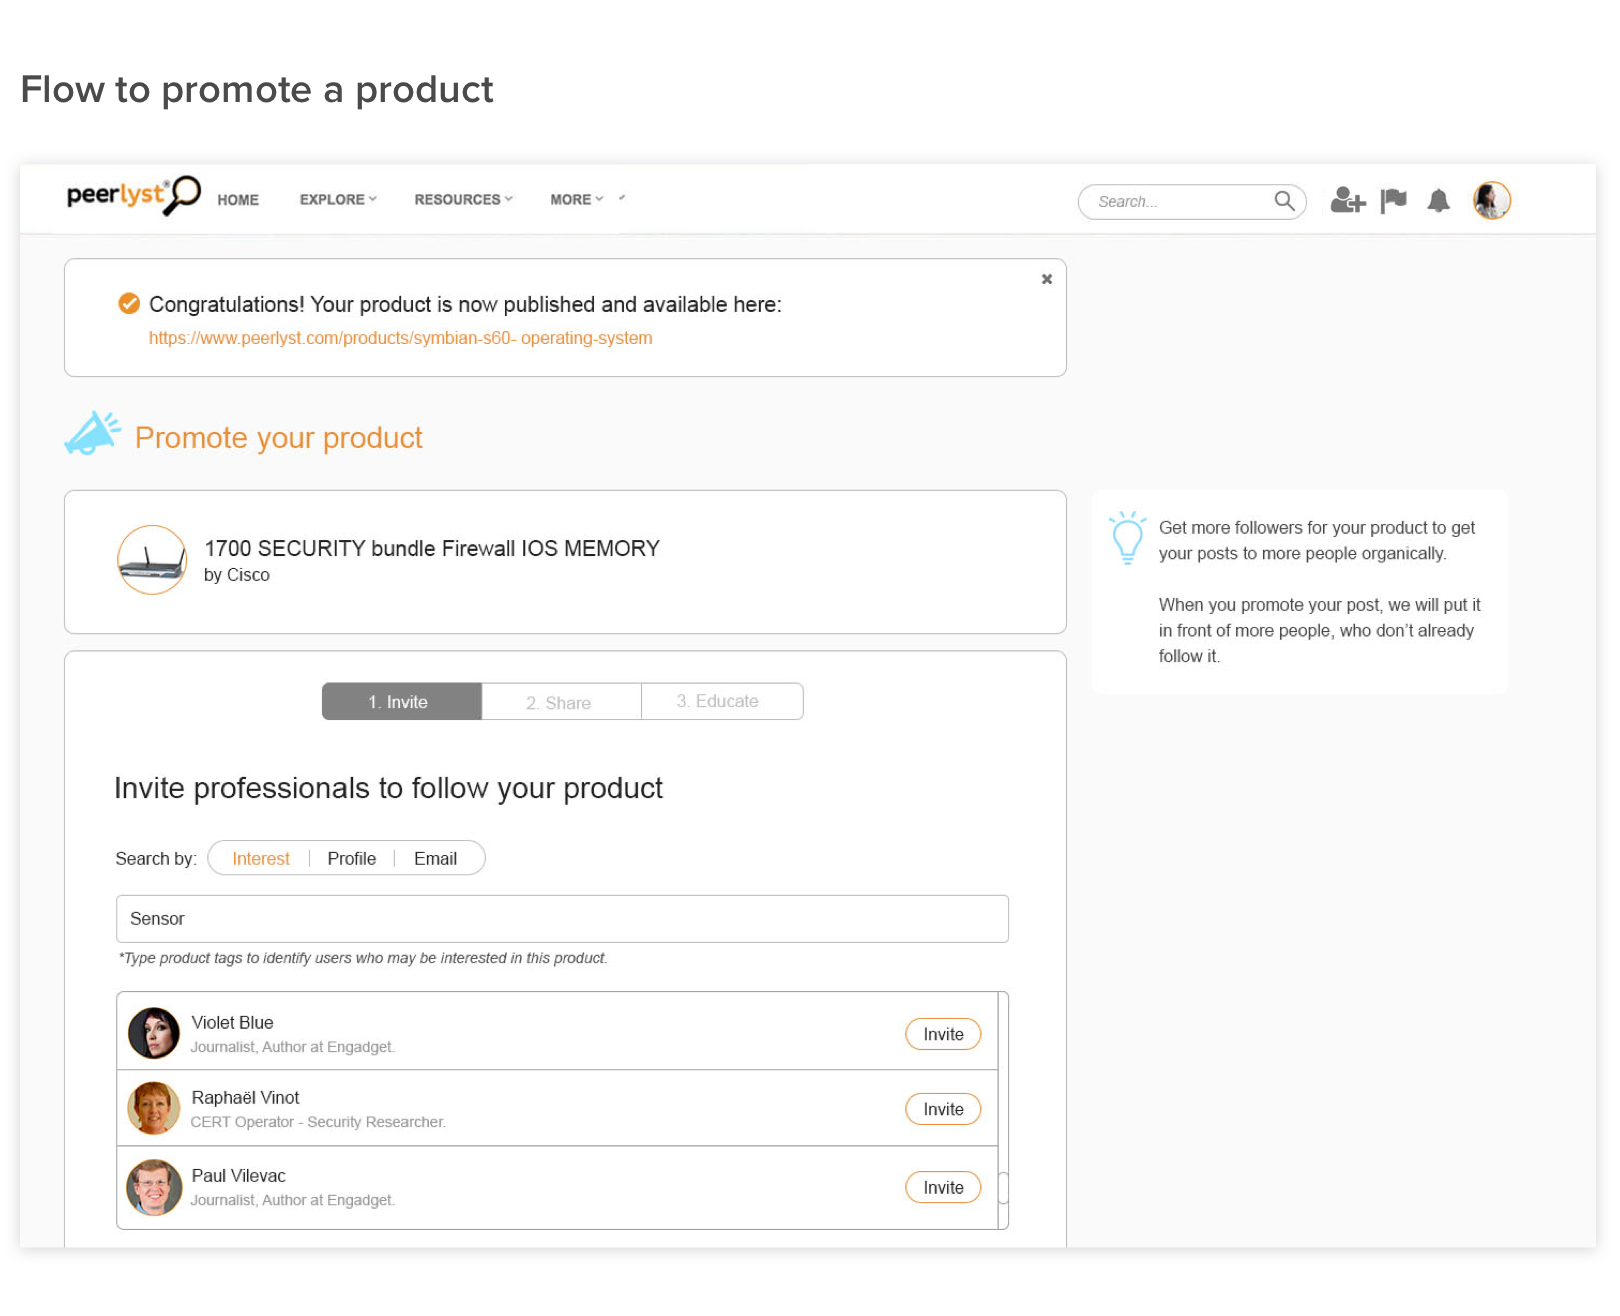Open Violet Blue's avatar
This screenshot has width=1620, height=1316.
(154, 1033)
